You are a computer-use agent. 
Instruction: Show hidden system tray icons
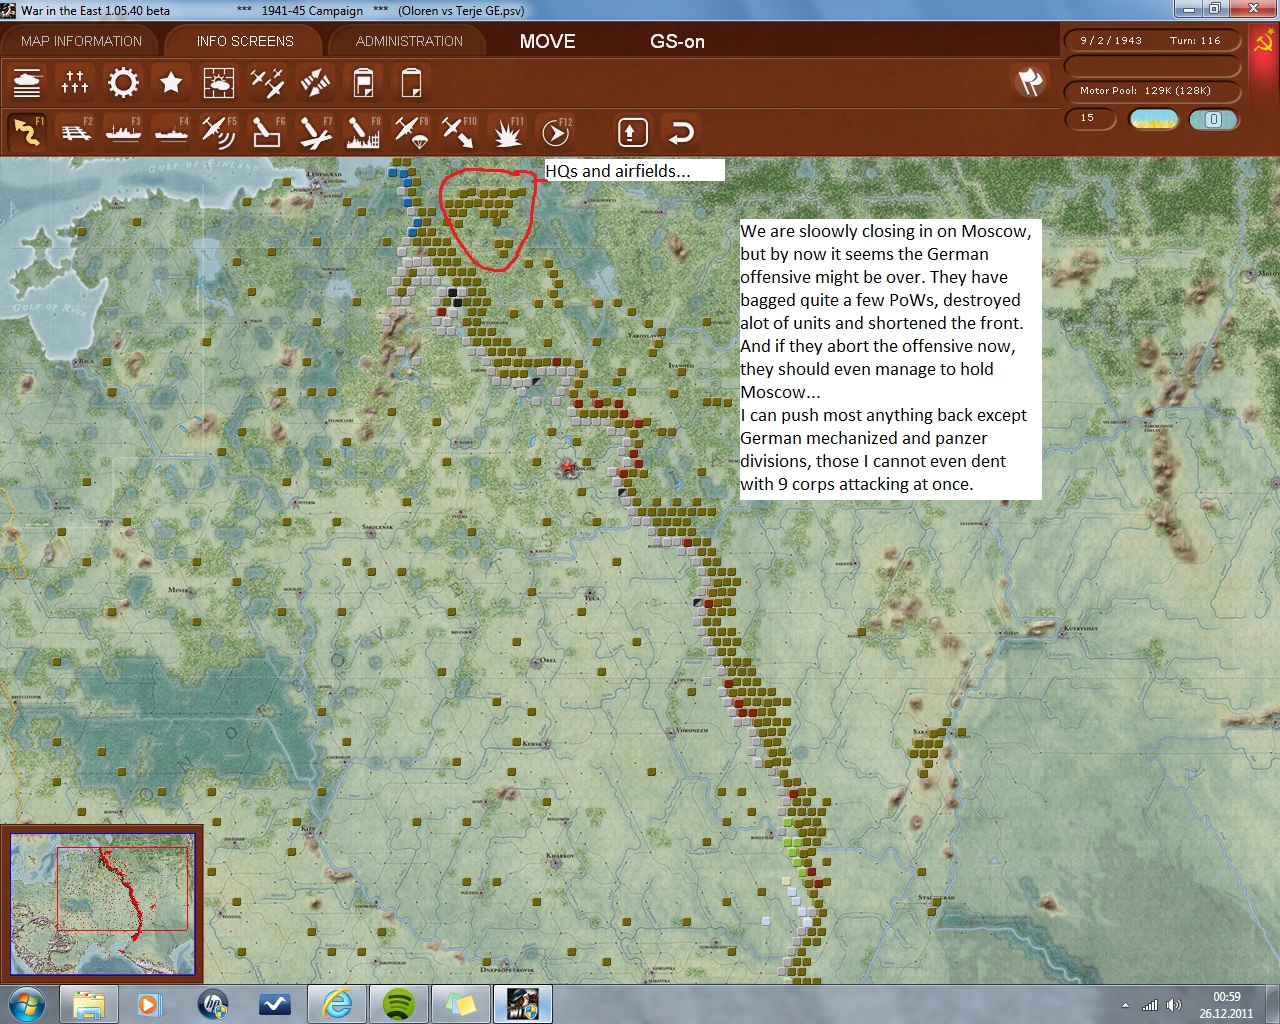pyautogui.click(x=1125, y=1005)
